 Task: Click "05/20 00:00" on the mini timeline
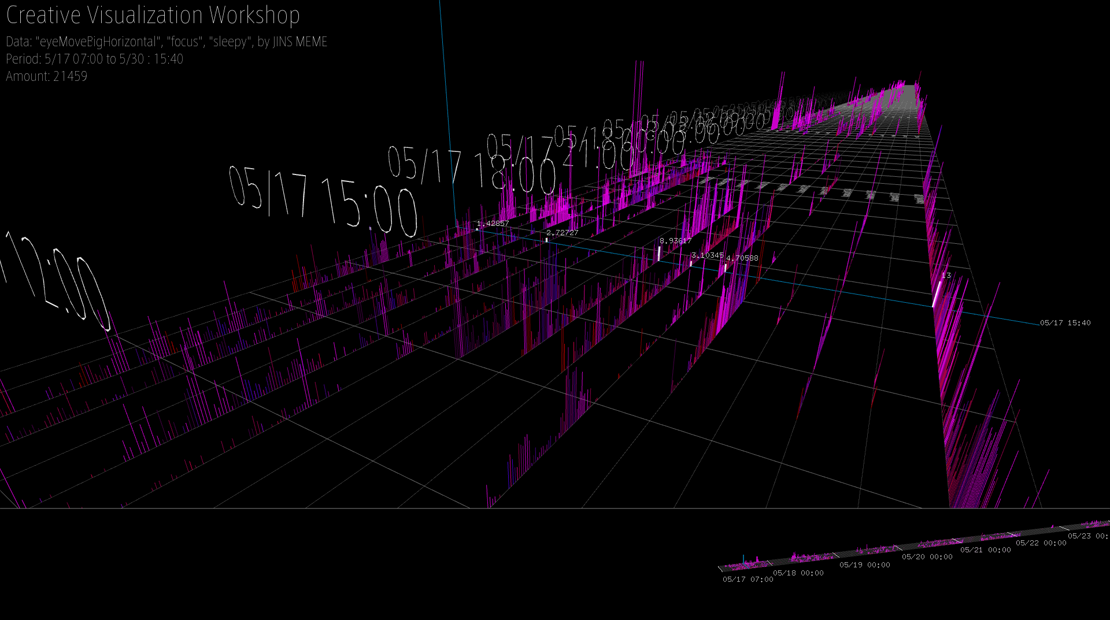(927, 557)
